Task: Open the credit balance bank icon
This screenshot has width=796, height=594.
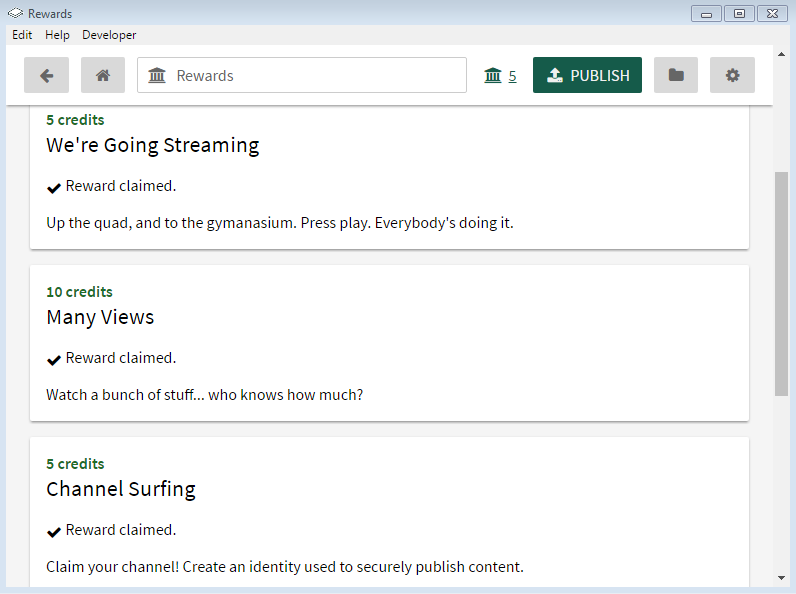Action: [x=493, y=75]
